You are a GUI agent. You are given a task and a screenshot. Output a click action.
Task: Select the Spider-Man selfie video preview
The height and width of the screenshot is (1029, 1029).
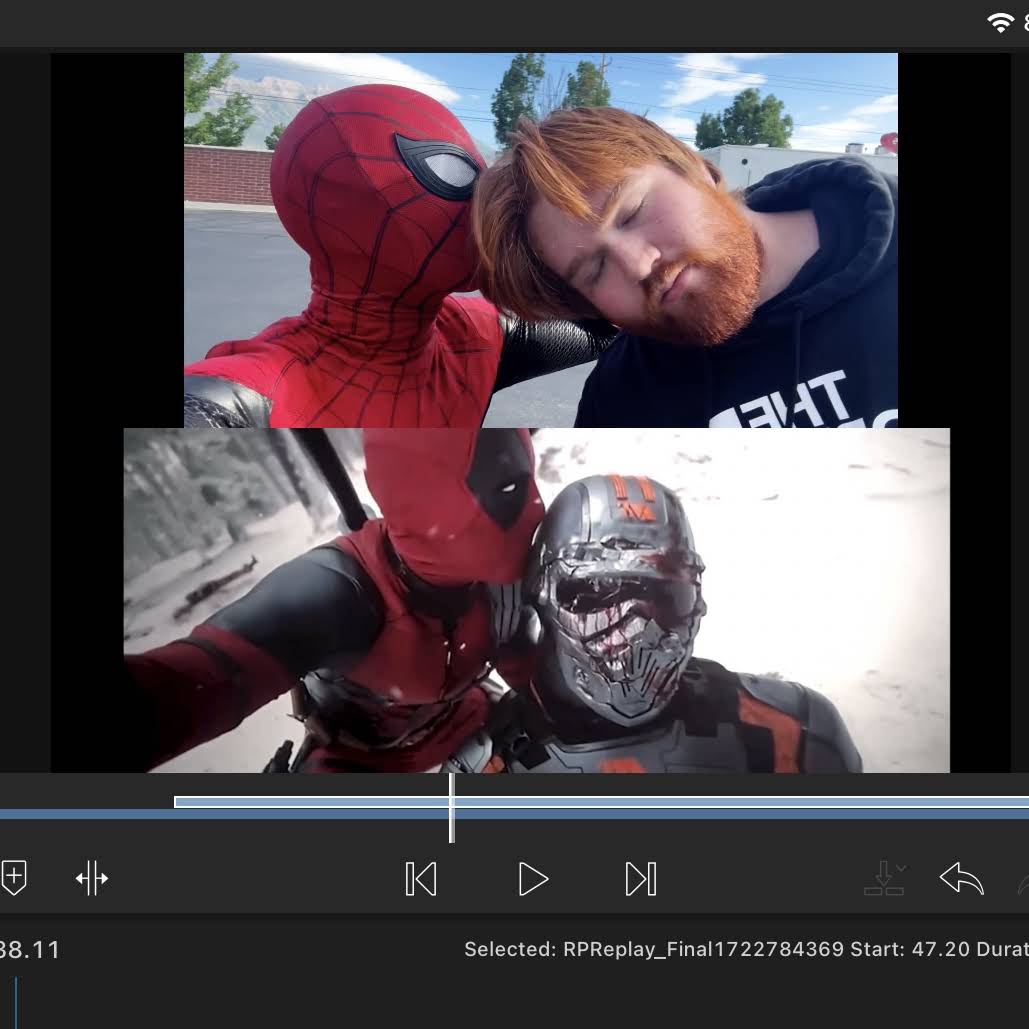tap(541, 240)
